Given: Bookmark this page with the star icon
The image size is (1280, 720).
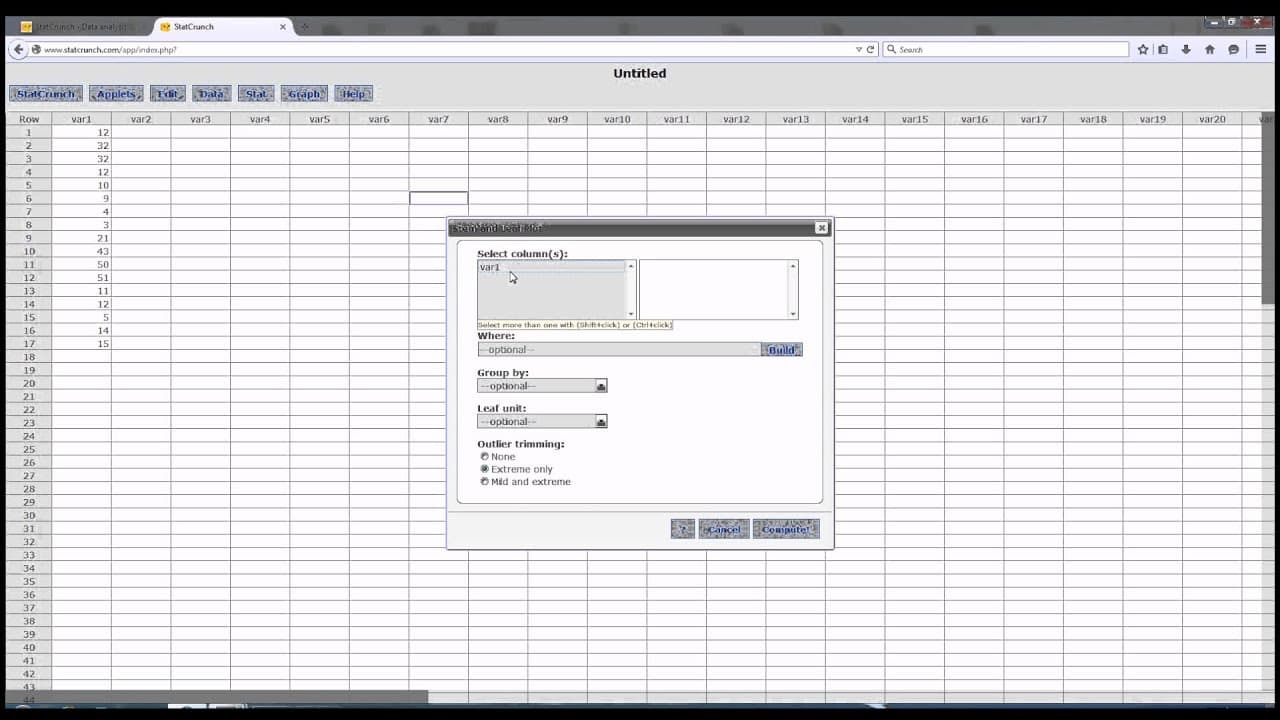Looking at the screenshot, I should [x=1143, y=49].
